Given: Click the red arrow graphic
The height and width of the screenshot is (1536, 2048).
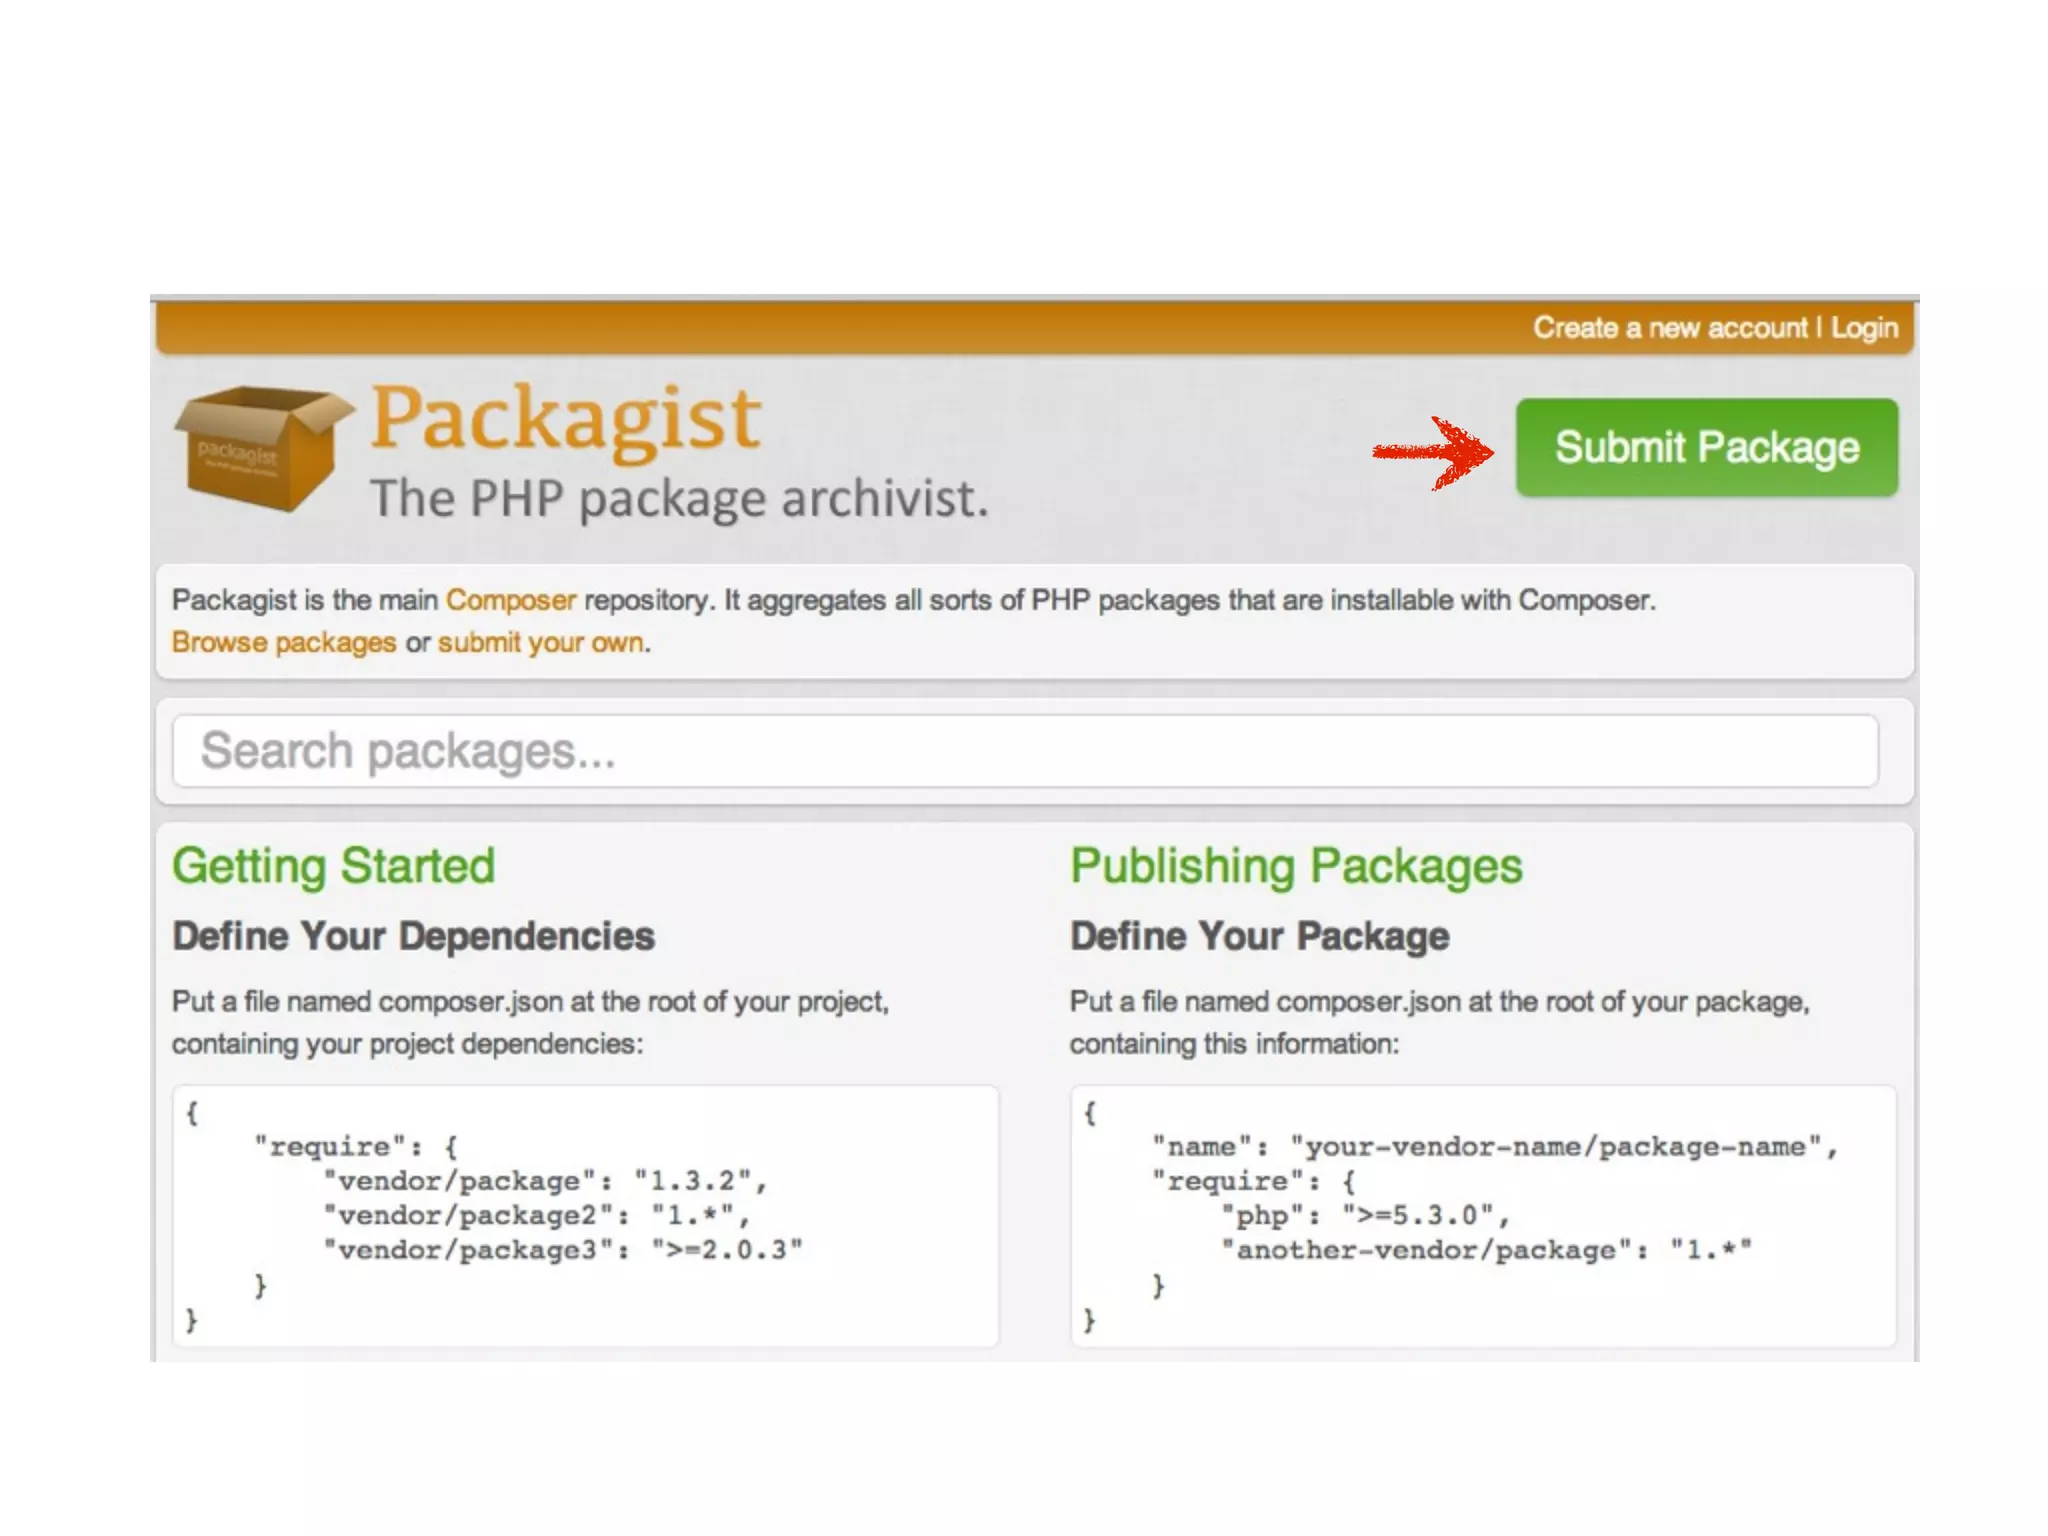Looking at the screenshot, I should [x=1433, y=453].
